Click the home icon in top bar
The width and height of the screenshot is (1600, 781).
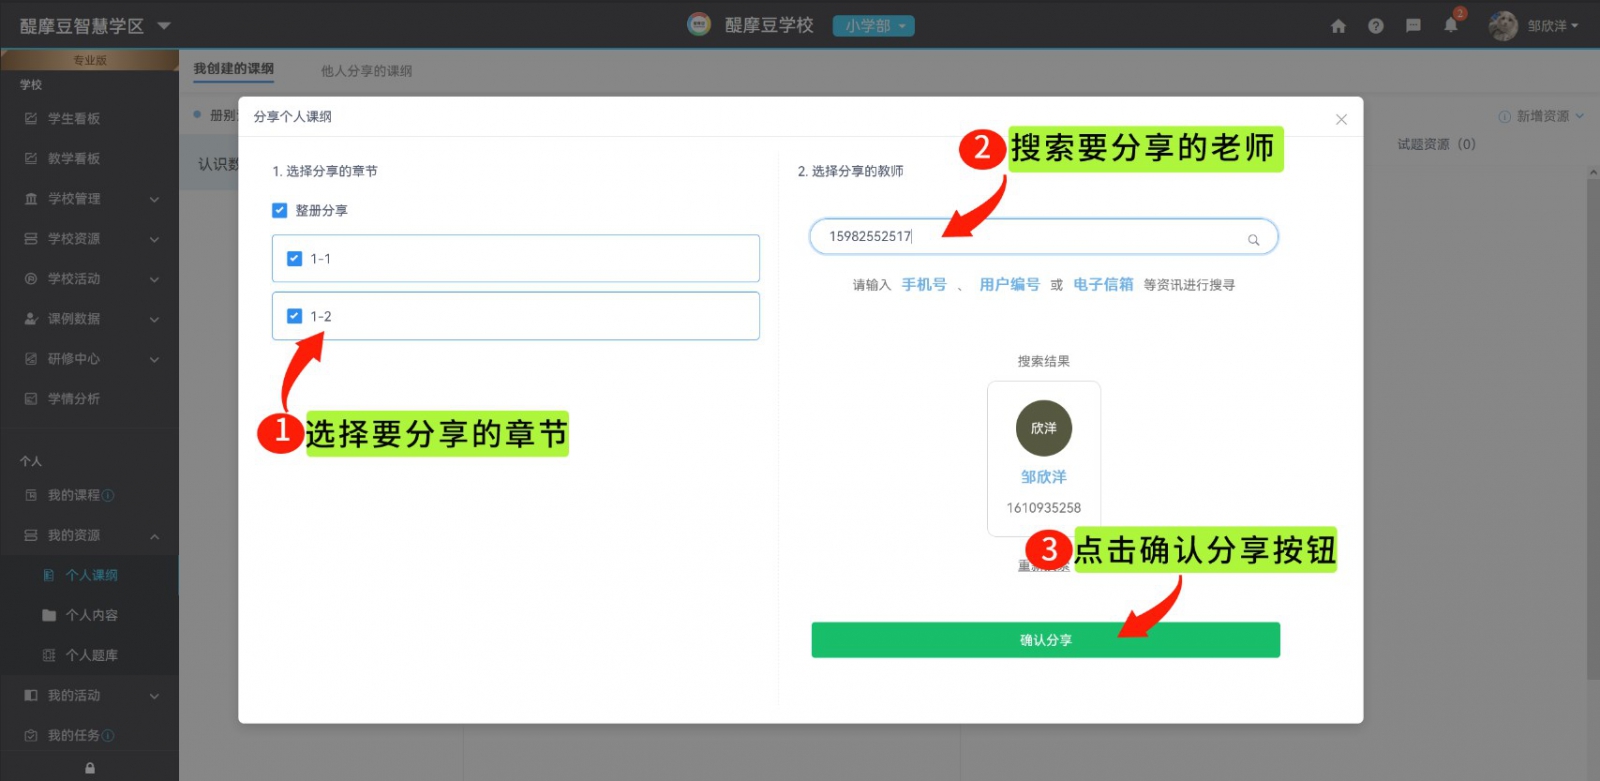pos(1338,26)
